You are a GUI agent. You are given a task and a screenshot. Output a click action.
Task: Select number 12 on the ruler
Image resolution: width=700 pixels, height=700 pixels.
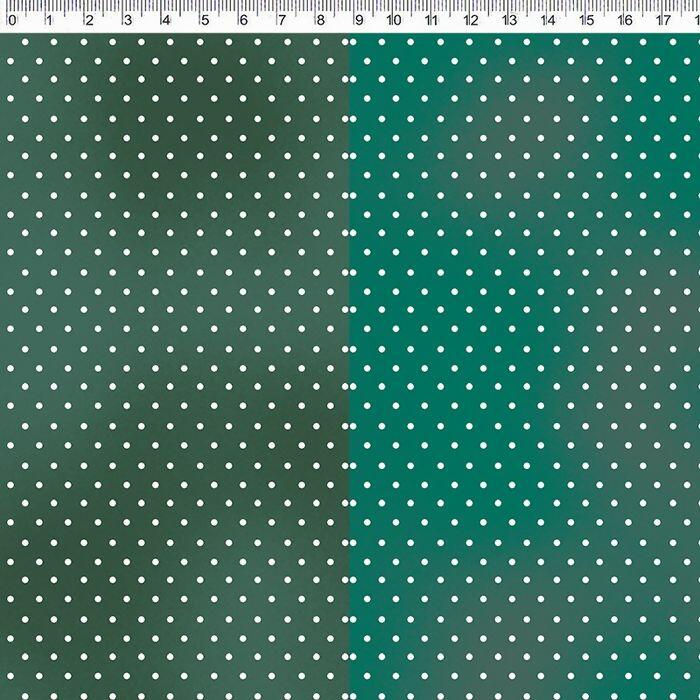470,19
